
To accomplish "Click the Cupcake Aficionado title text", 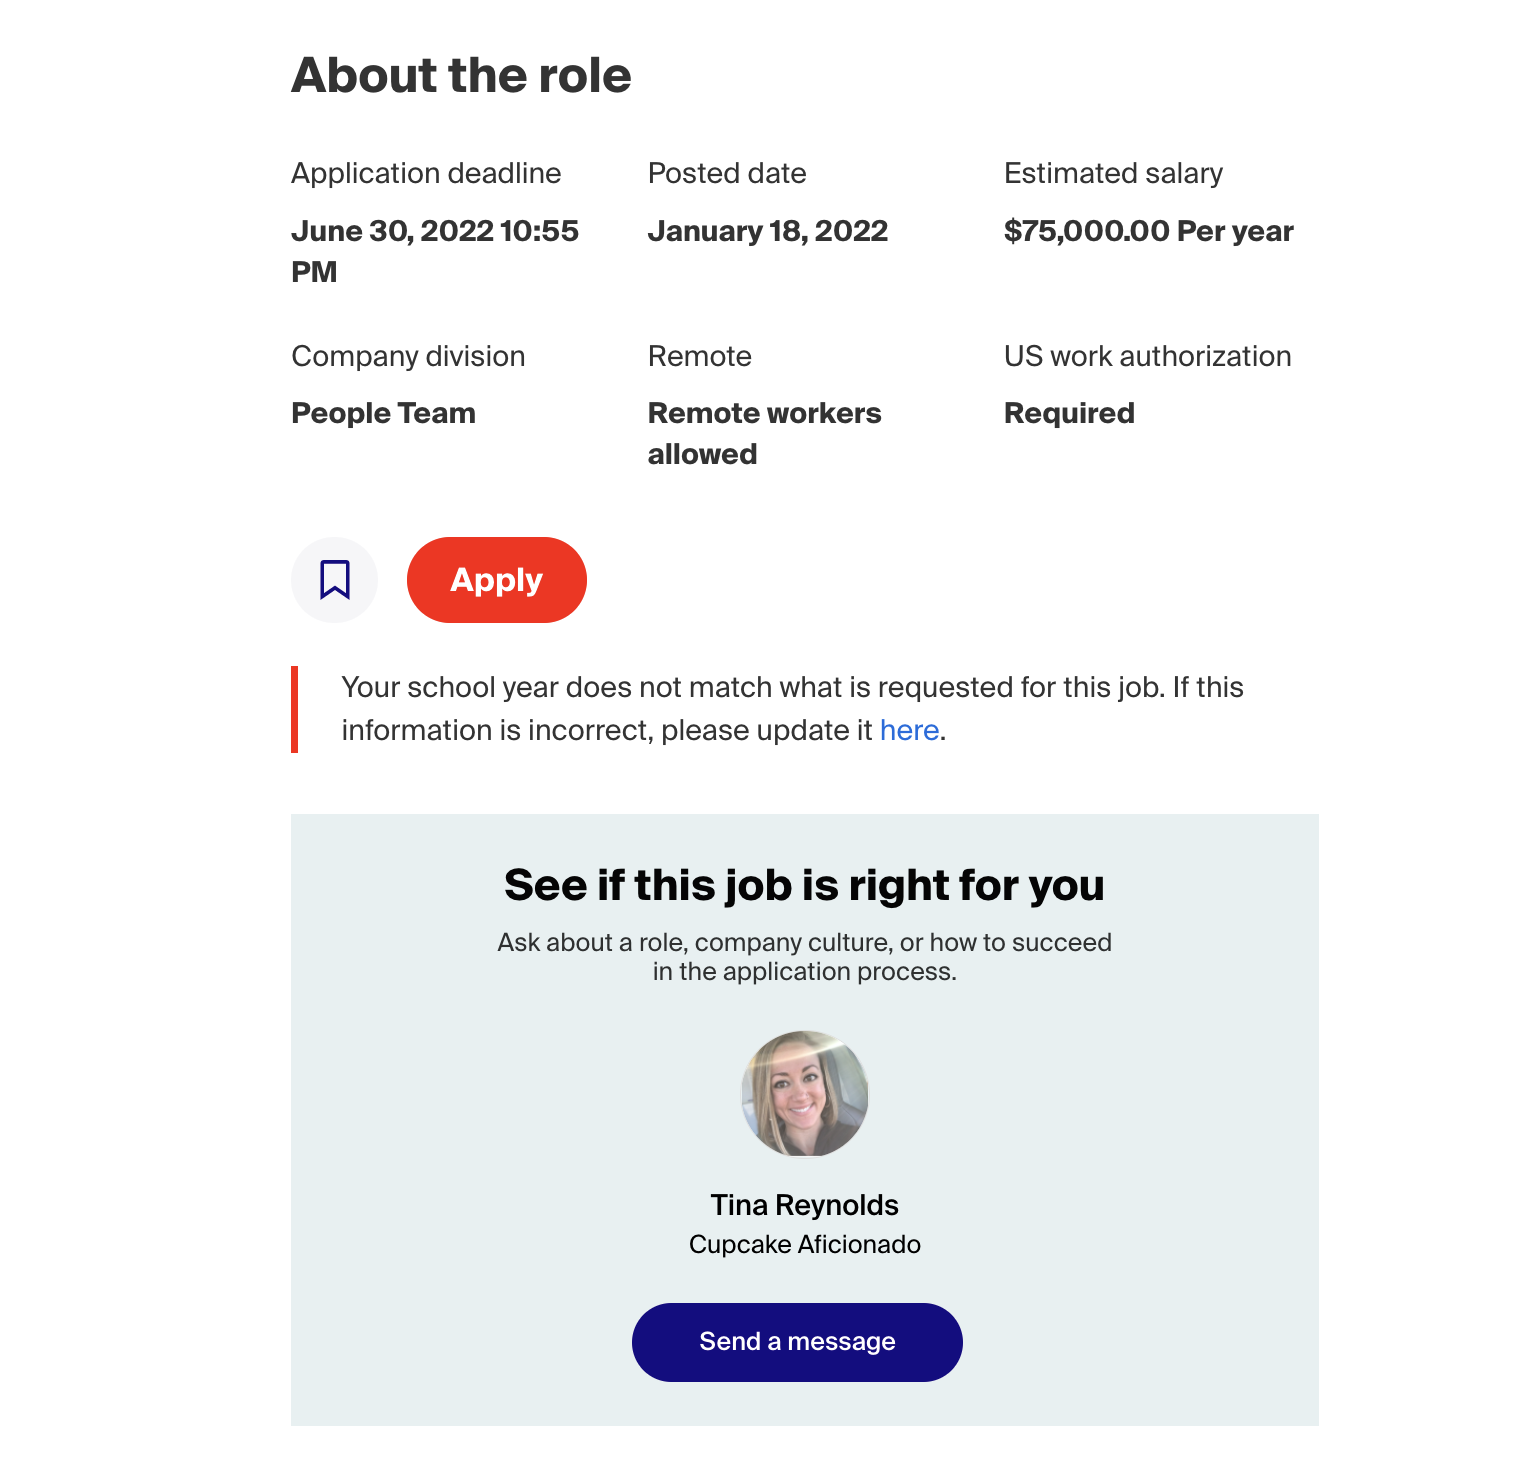I will 805,1244.
